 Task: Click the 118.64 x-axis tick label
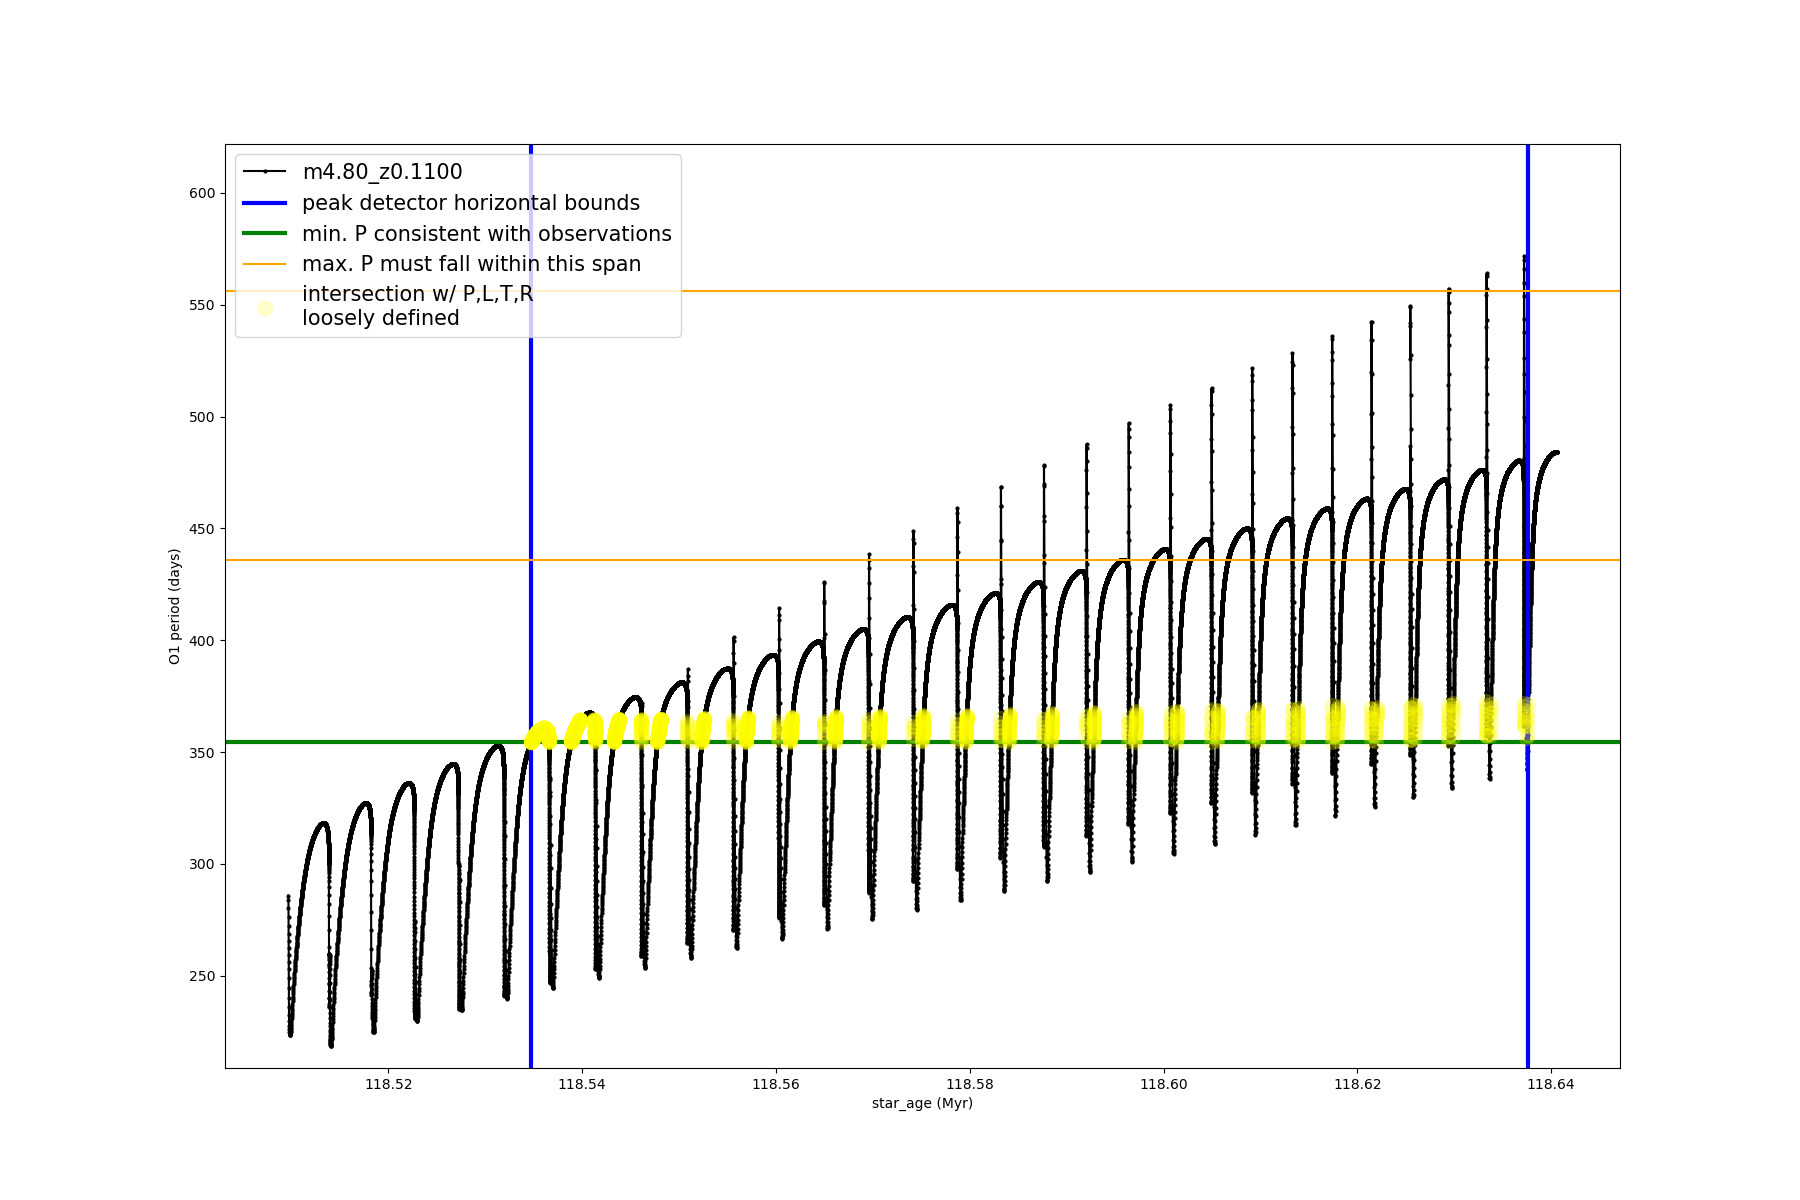point(1551,1084)
